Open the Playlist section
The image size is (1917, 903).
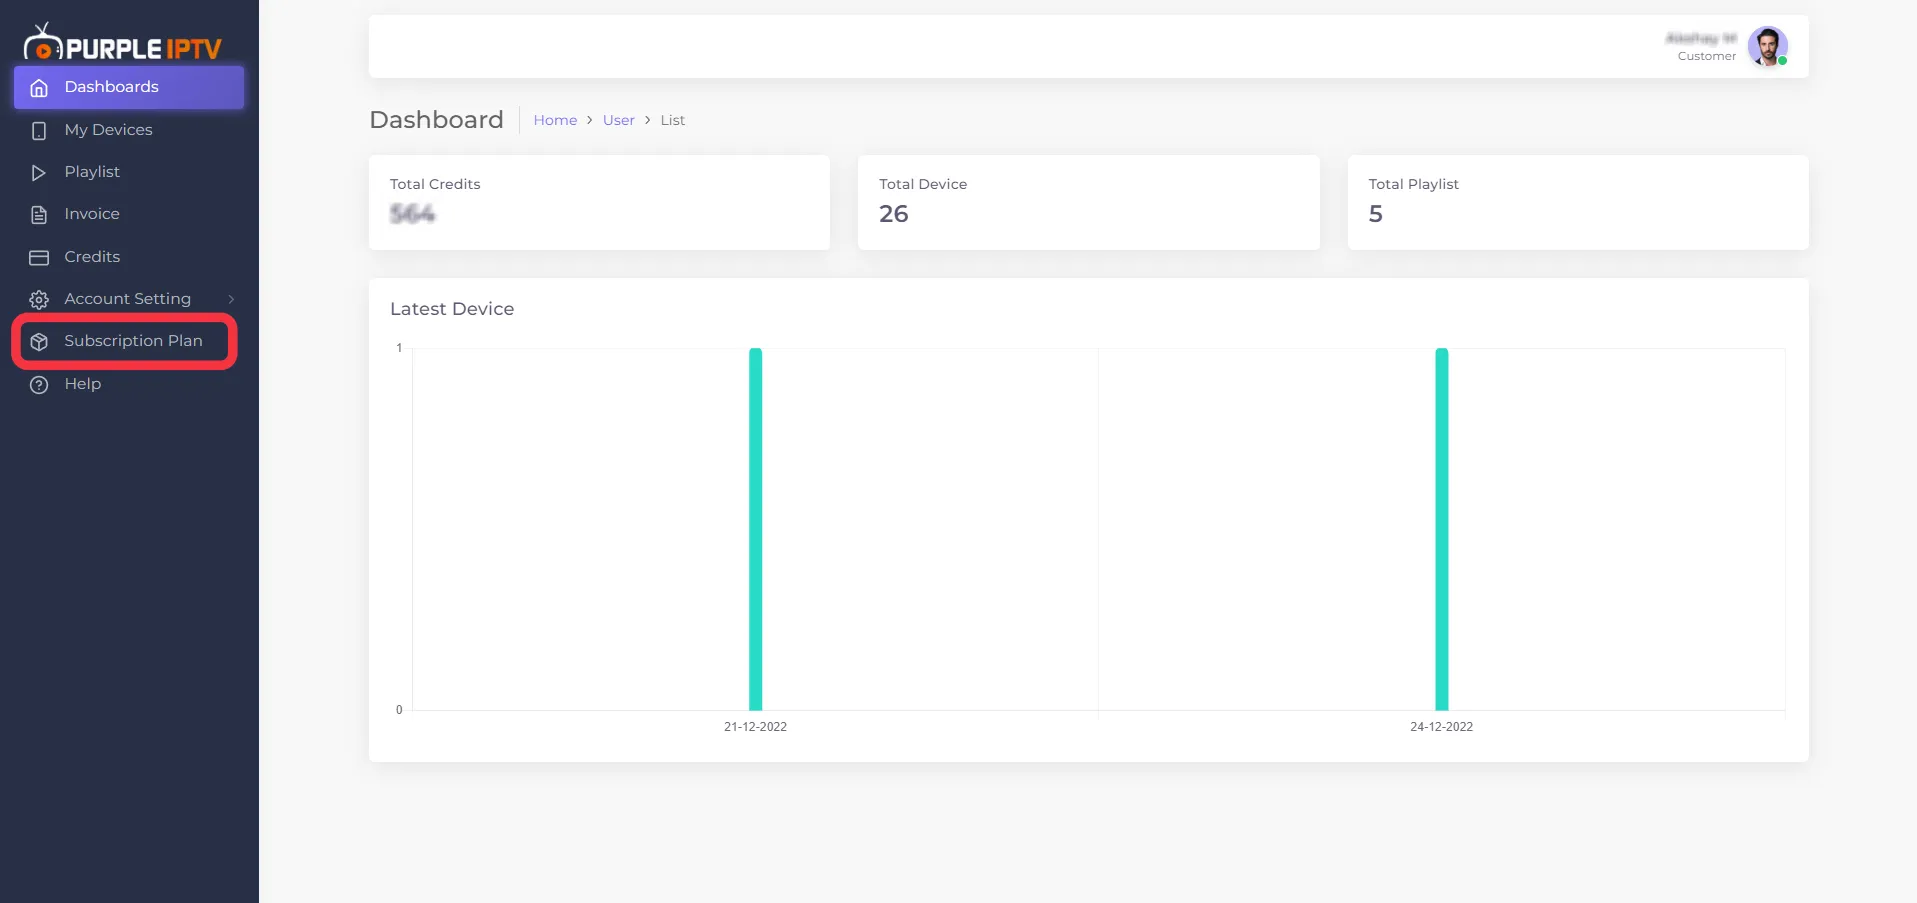click(x=129, y=172)
